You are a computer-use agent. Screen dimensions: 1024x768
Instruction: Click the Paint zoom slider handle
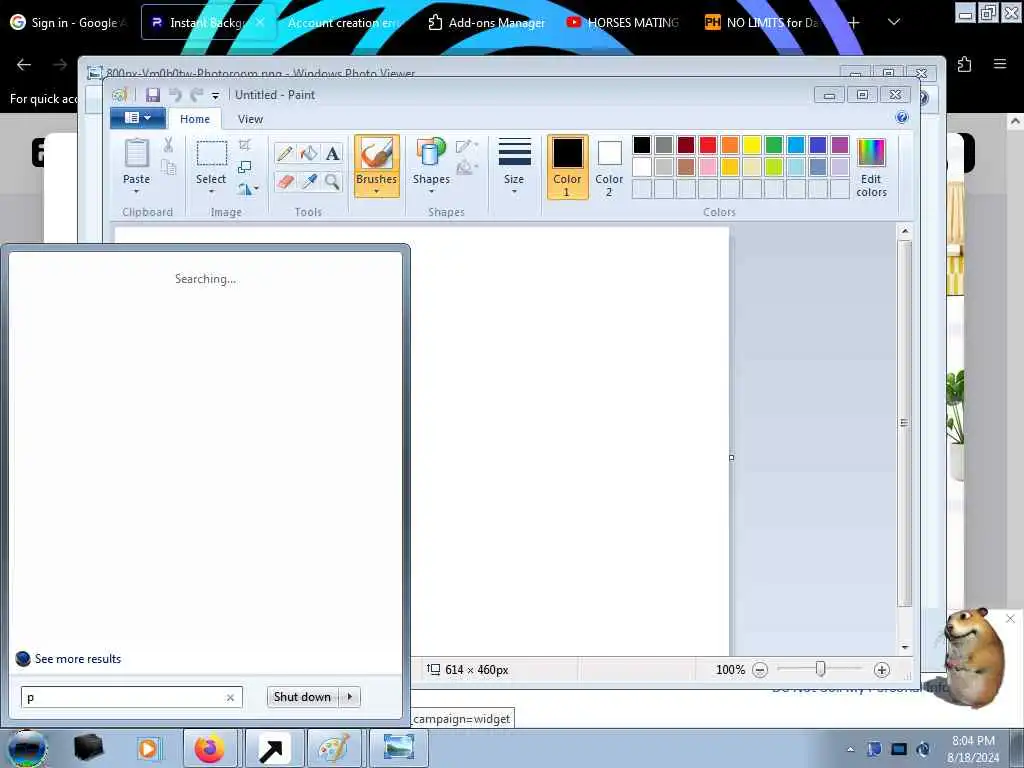click(x=821, y=668)
